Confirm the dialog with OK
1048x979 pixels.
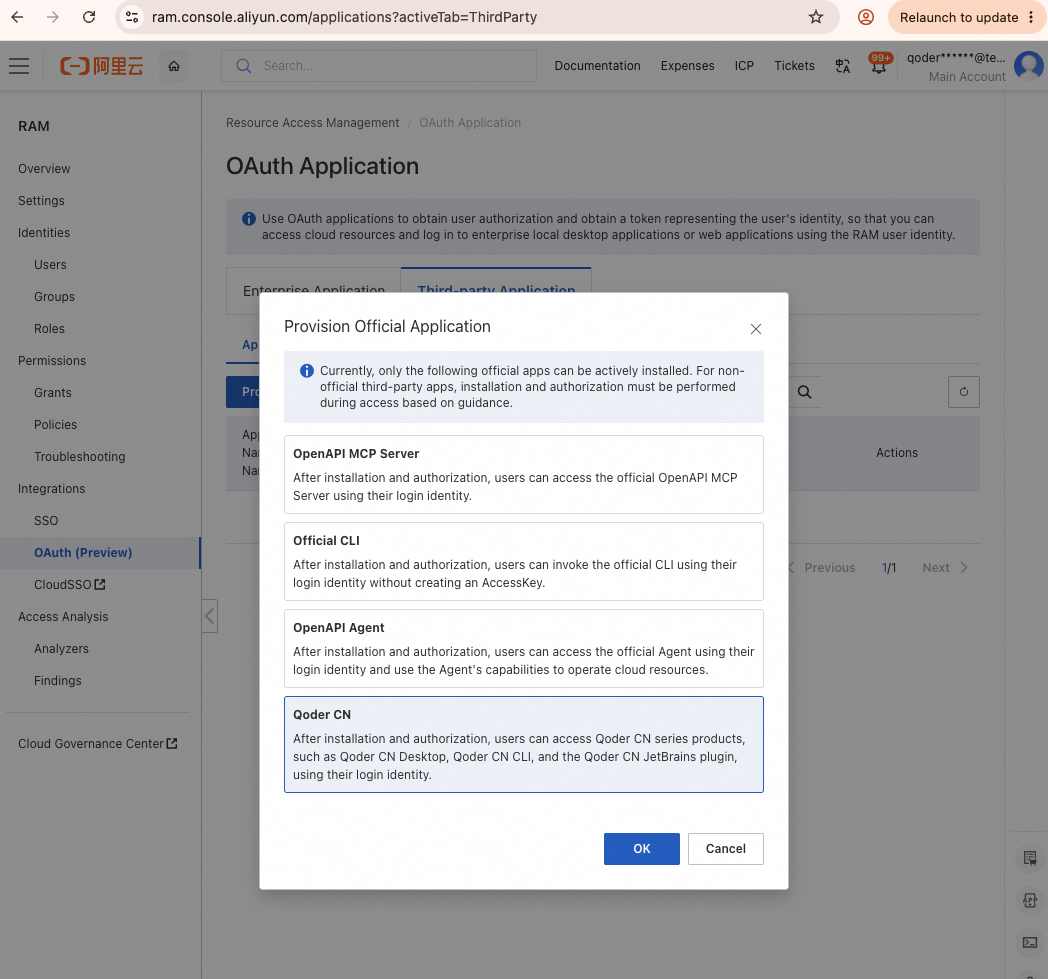(642, 849)
